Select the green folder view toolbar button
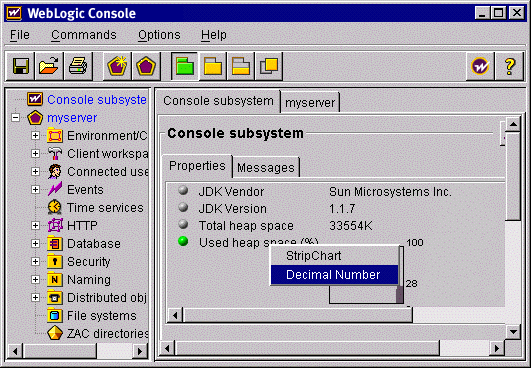 185,66
